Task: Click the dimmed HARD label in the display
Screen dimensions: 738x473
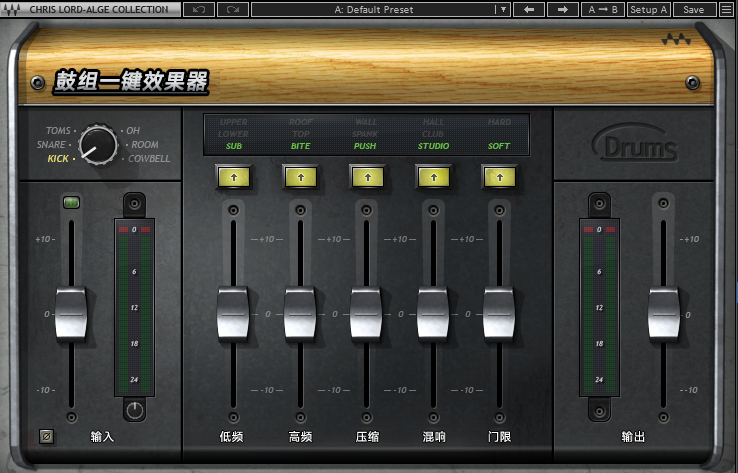Action: tap(499, 122)
